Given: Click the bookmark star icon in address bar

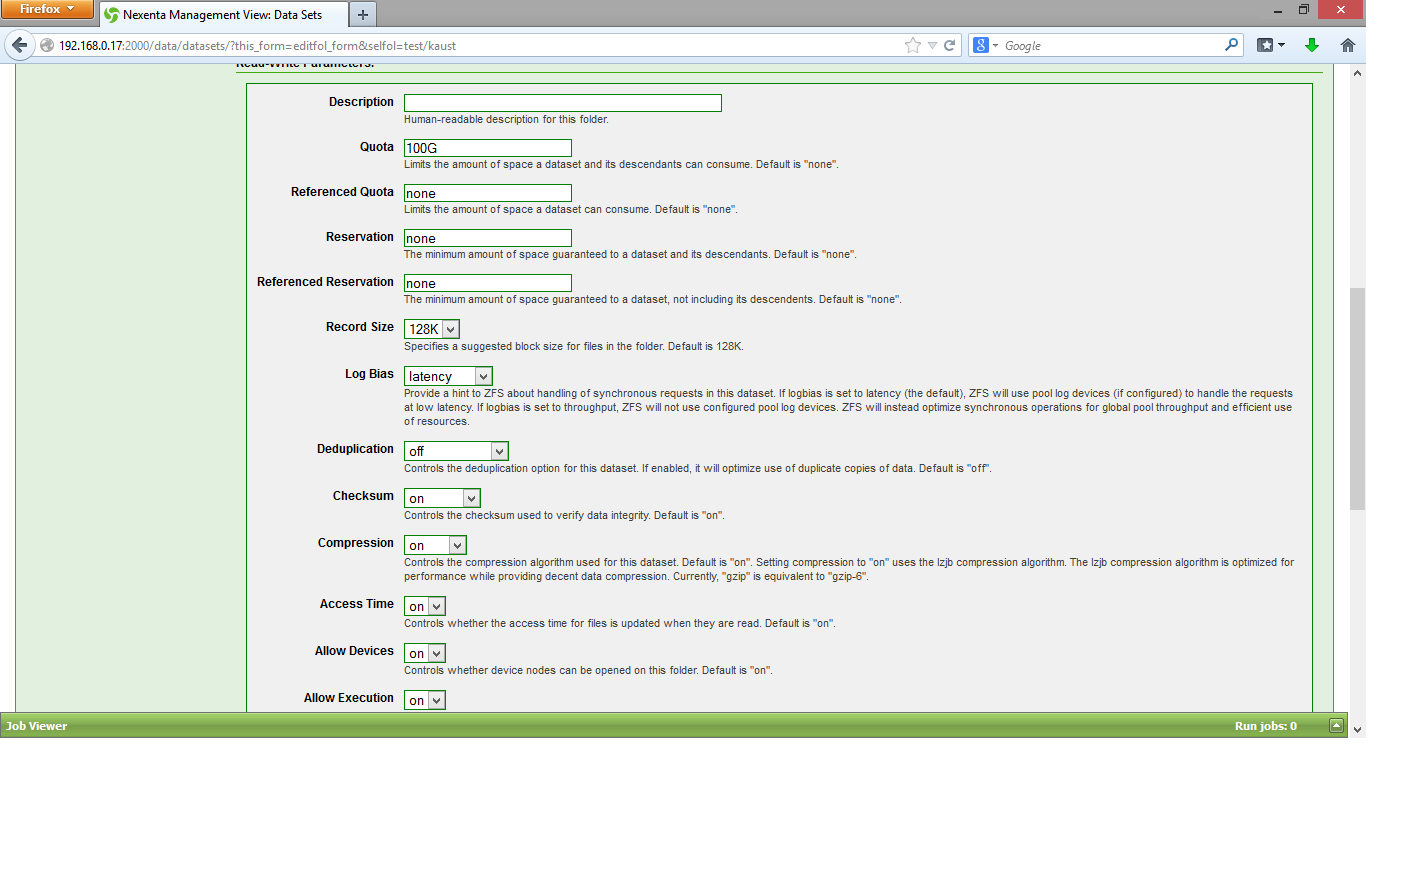Looking at the screenshot, I should tap(912, 45).
